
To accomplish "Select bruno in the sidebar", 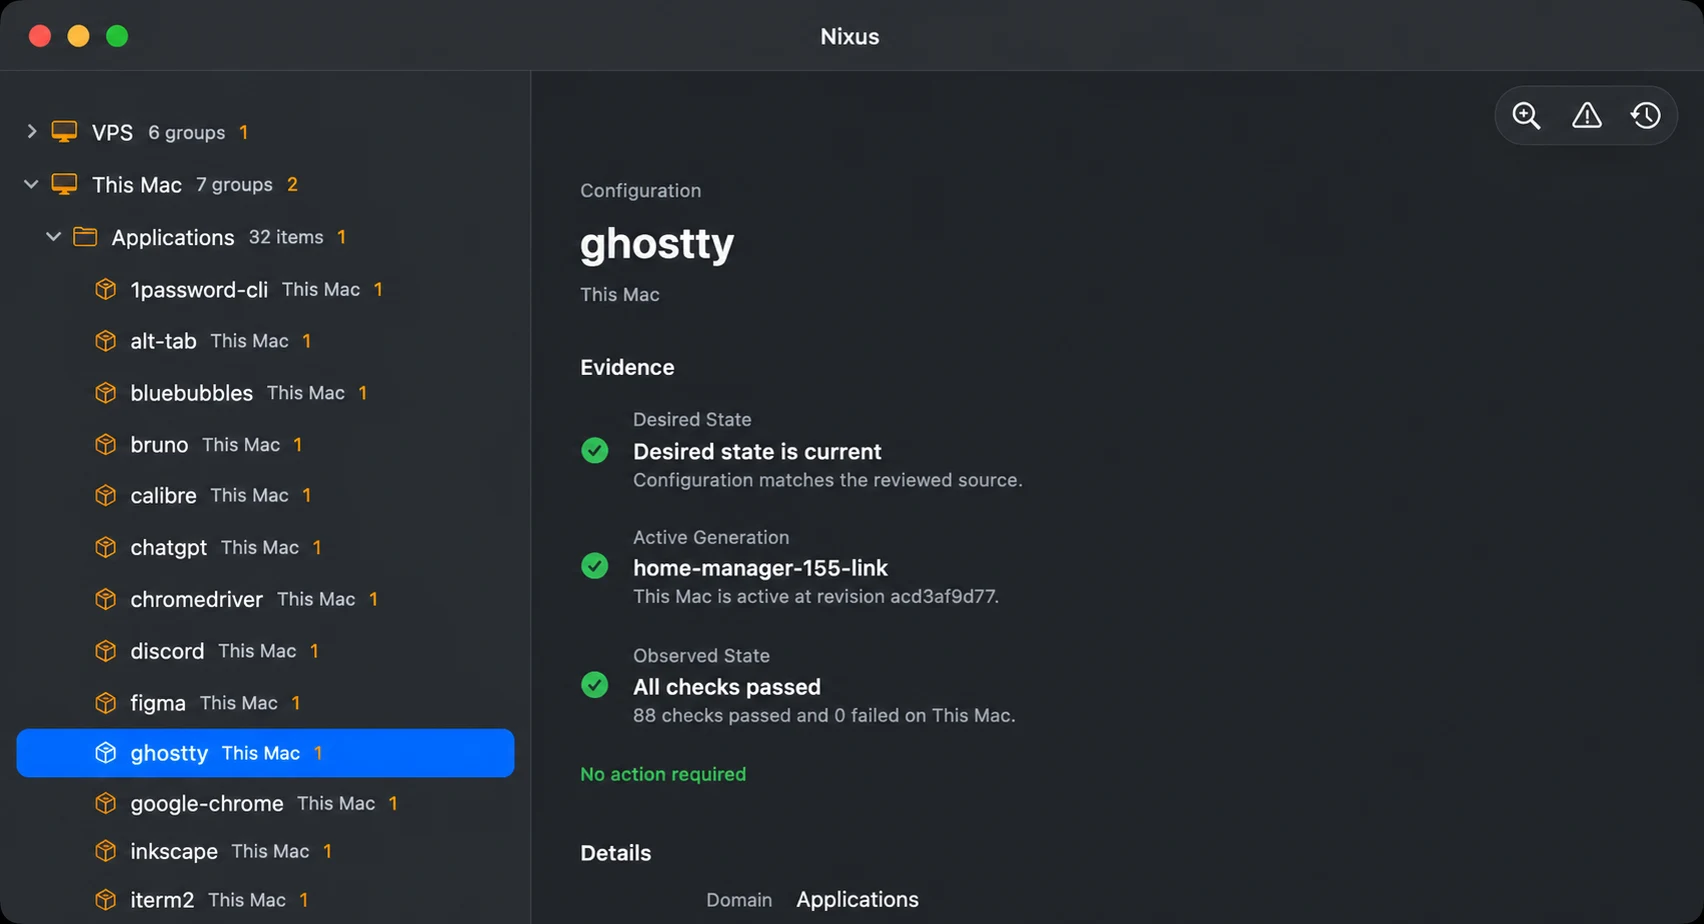I will (265, 444).
